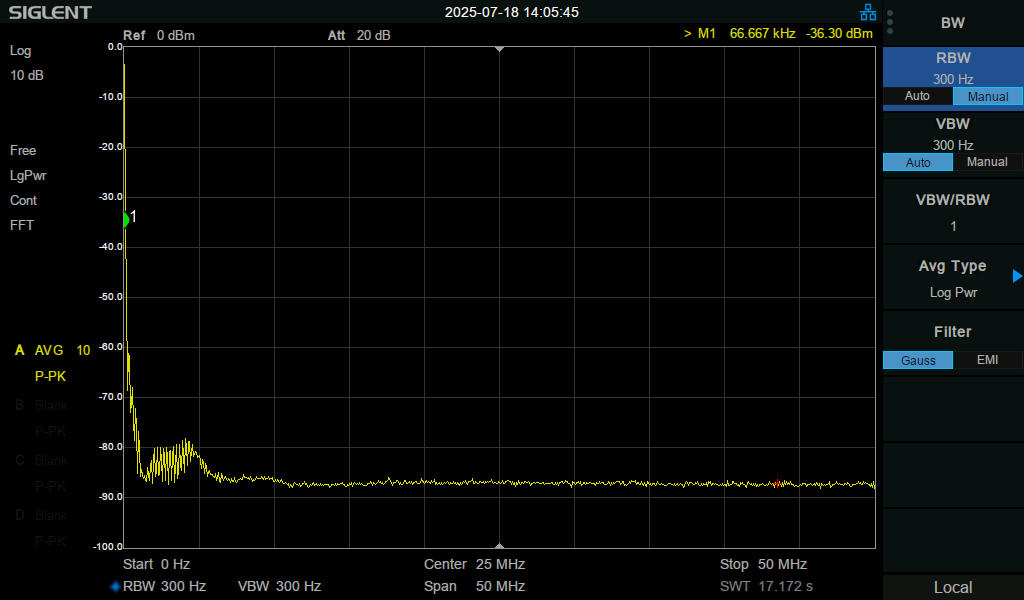Click the Att 20 dB label
1024x600 pixels.
[x=359, y=35]
